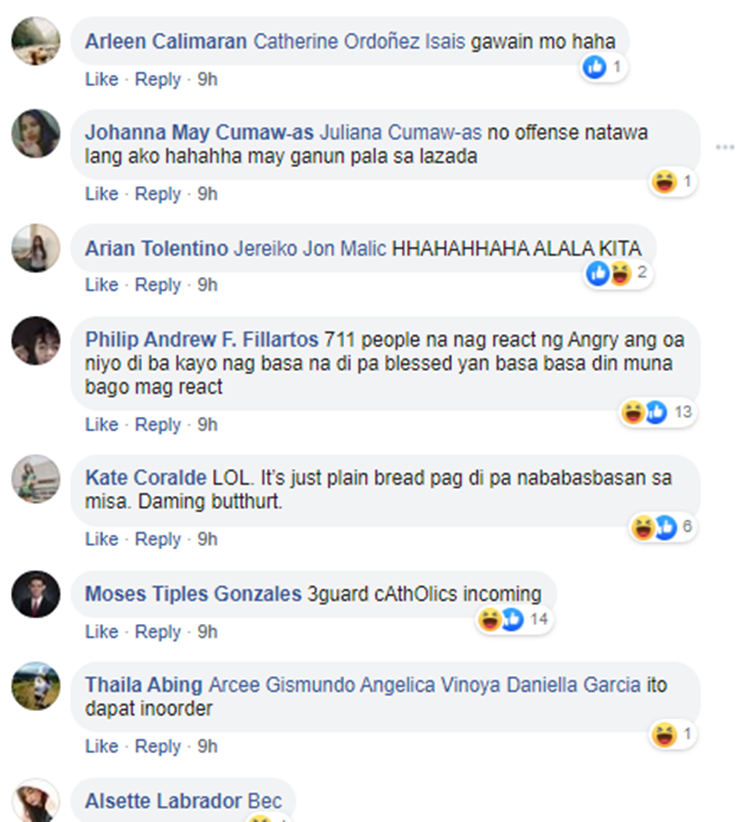View reactions on Arian Tolentino's comment
The width and height of the screenshot is (750, 822).
point(619,273)
